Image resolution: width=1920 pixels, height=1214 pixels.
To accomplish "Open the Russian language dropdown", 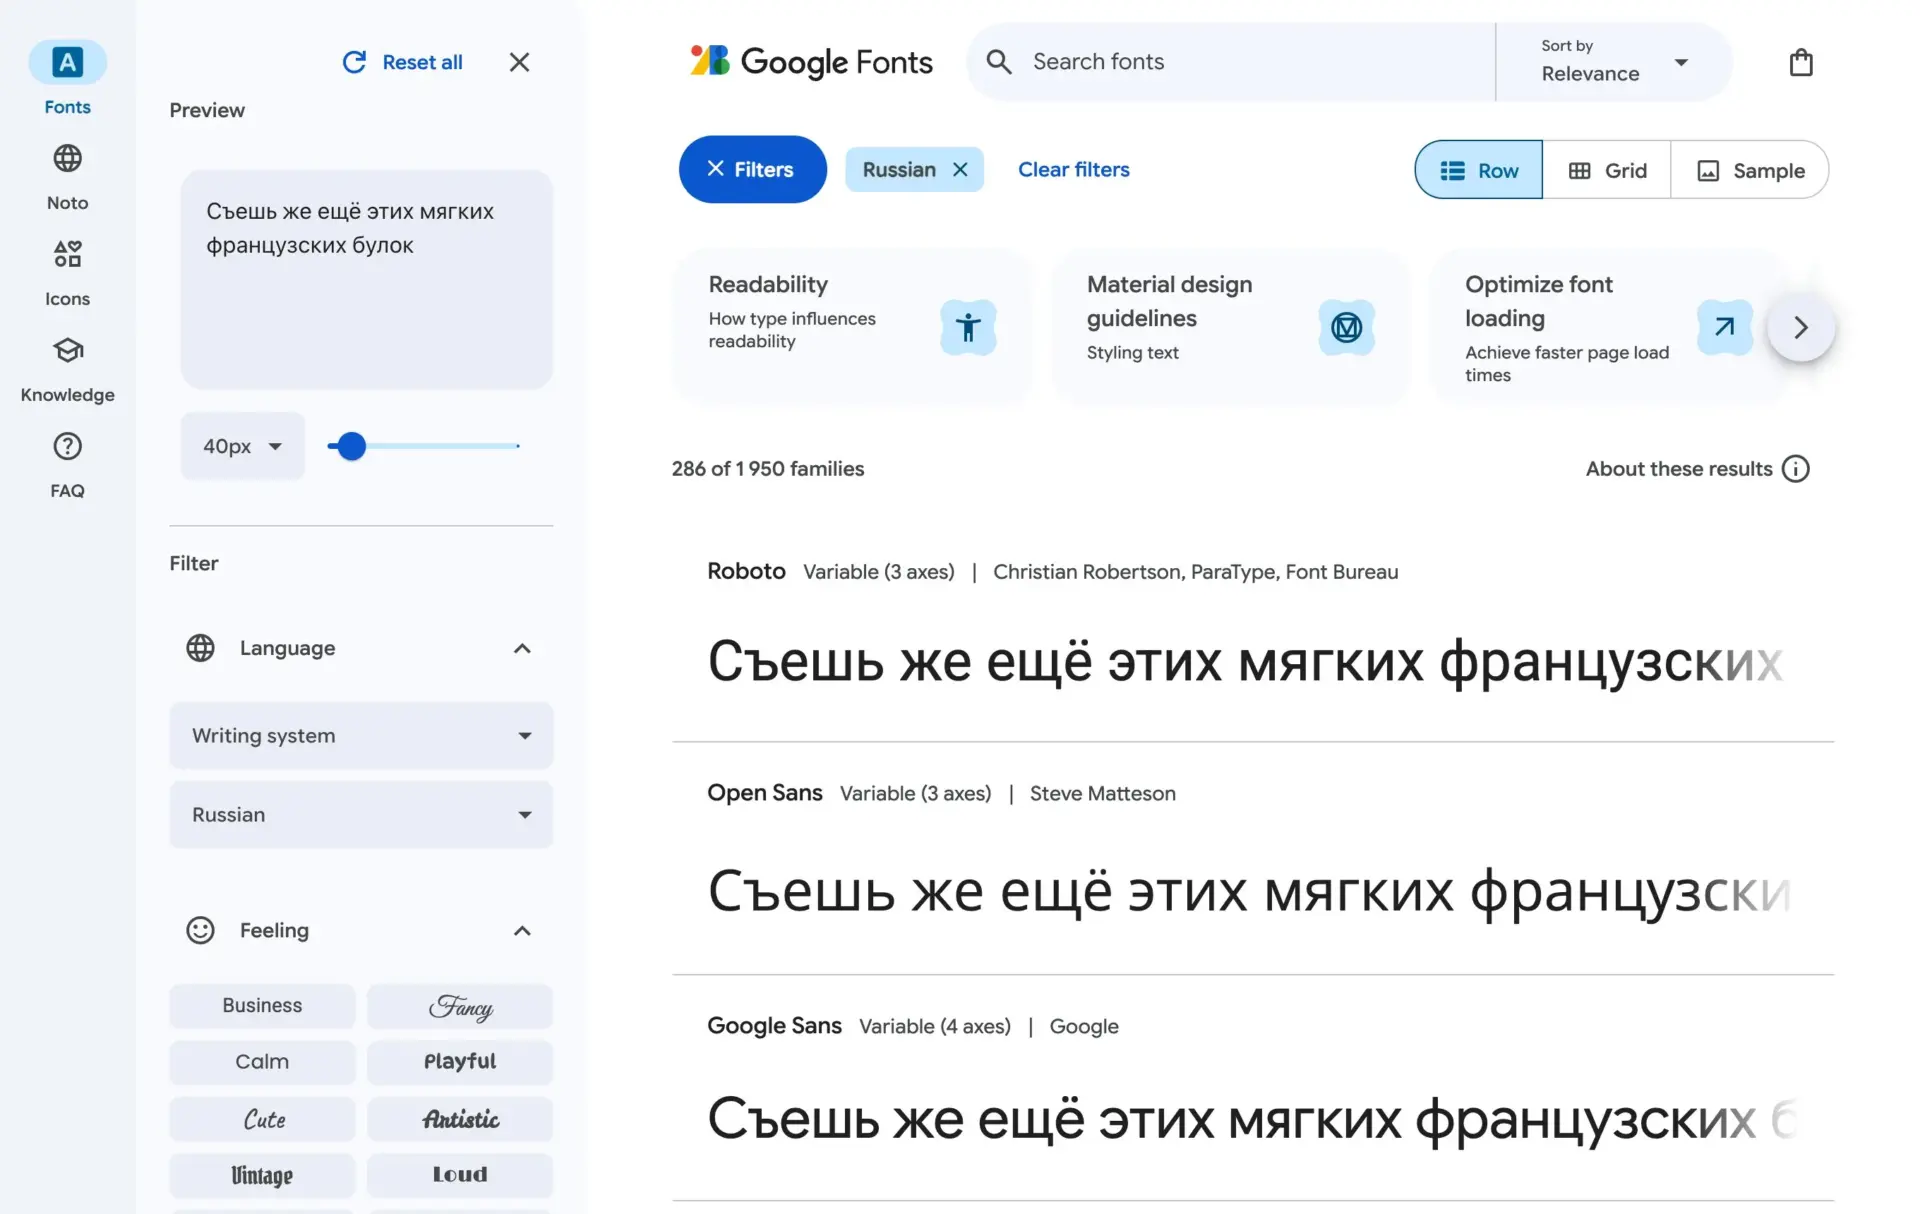I will point(361,814).
